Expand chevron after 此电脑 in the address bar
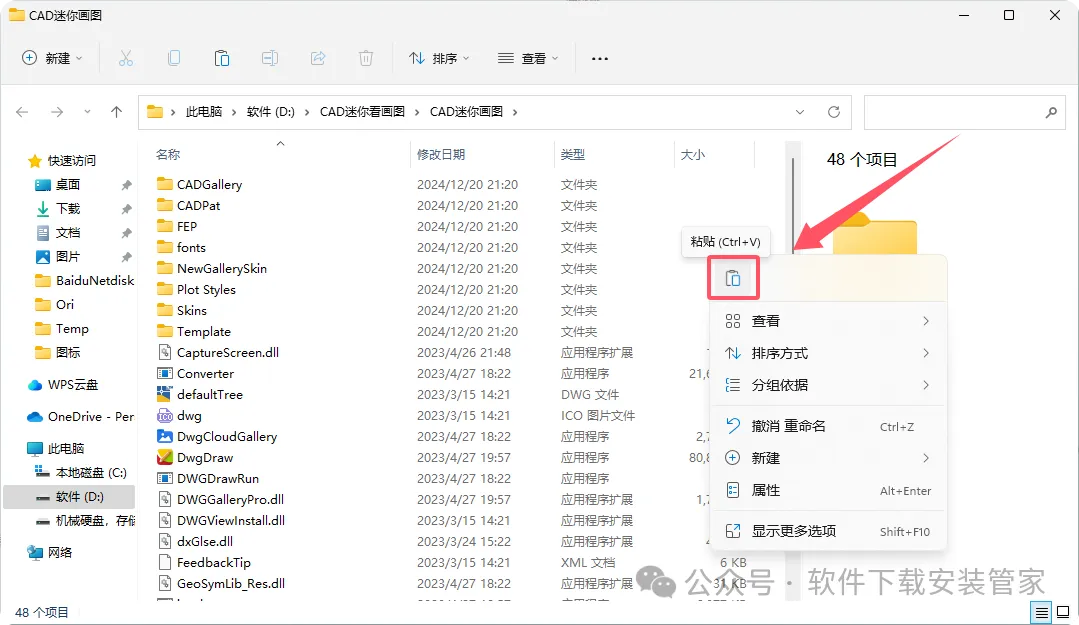This screenshot has width=1079, height=625. coord(234,112)
